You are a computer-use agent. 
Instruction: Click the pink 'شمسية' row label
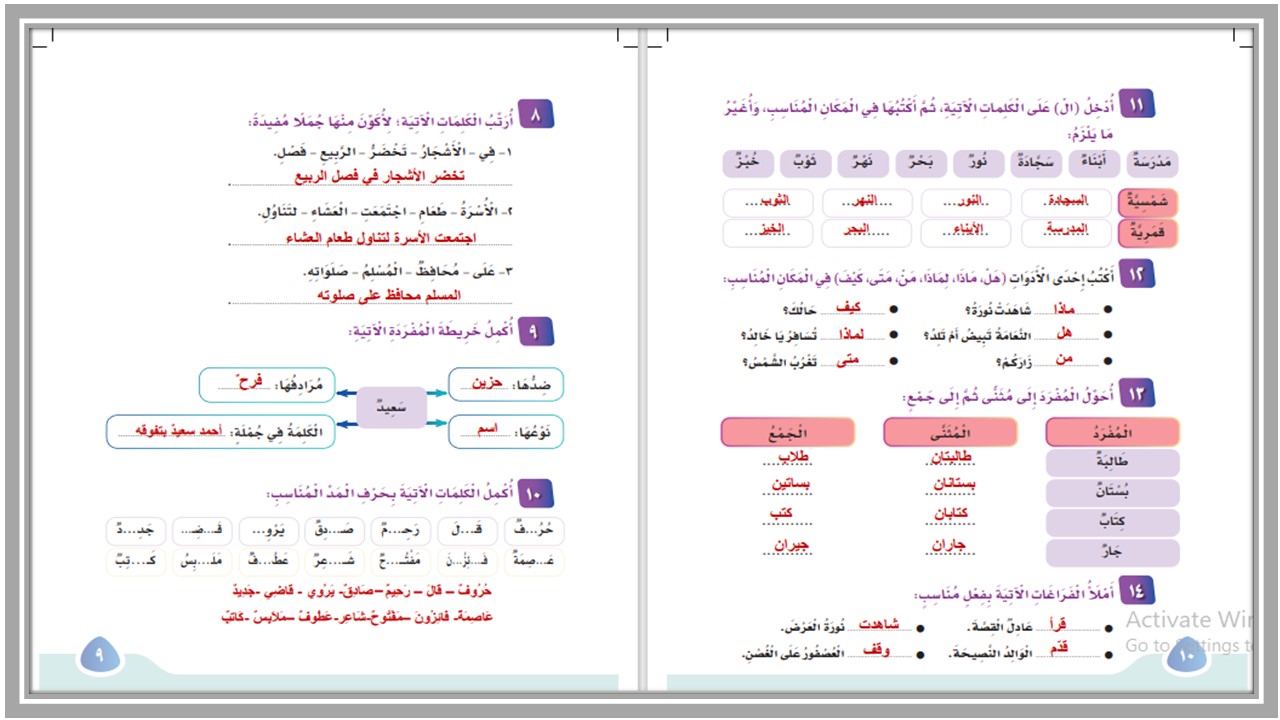pos(1149,201)
